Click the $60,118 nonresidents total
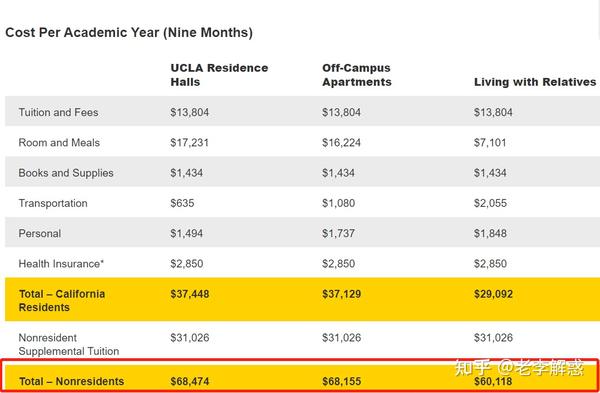The width and height of the screenshot is (600, 393). coord(493,381)
